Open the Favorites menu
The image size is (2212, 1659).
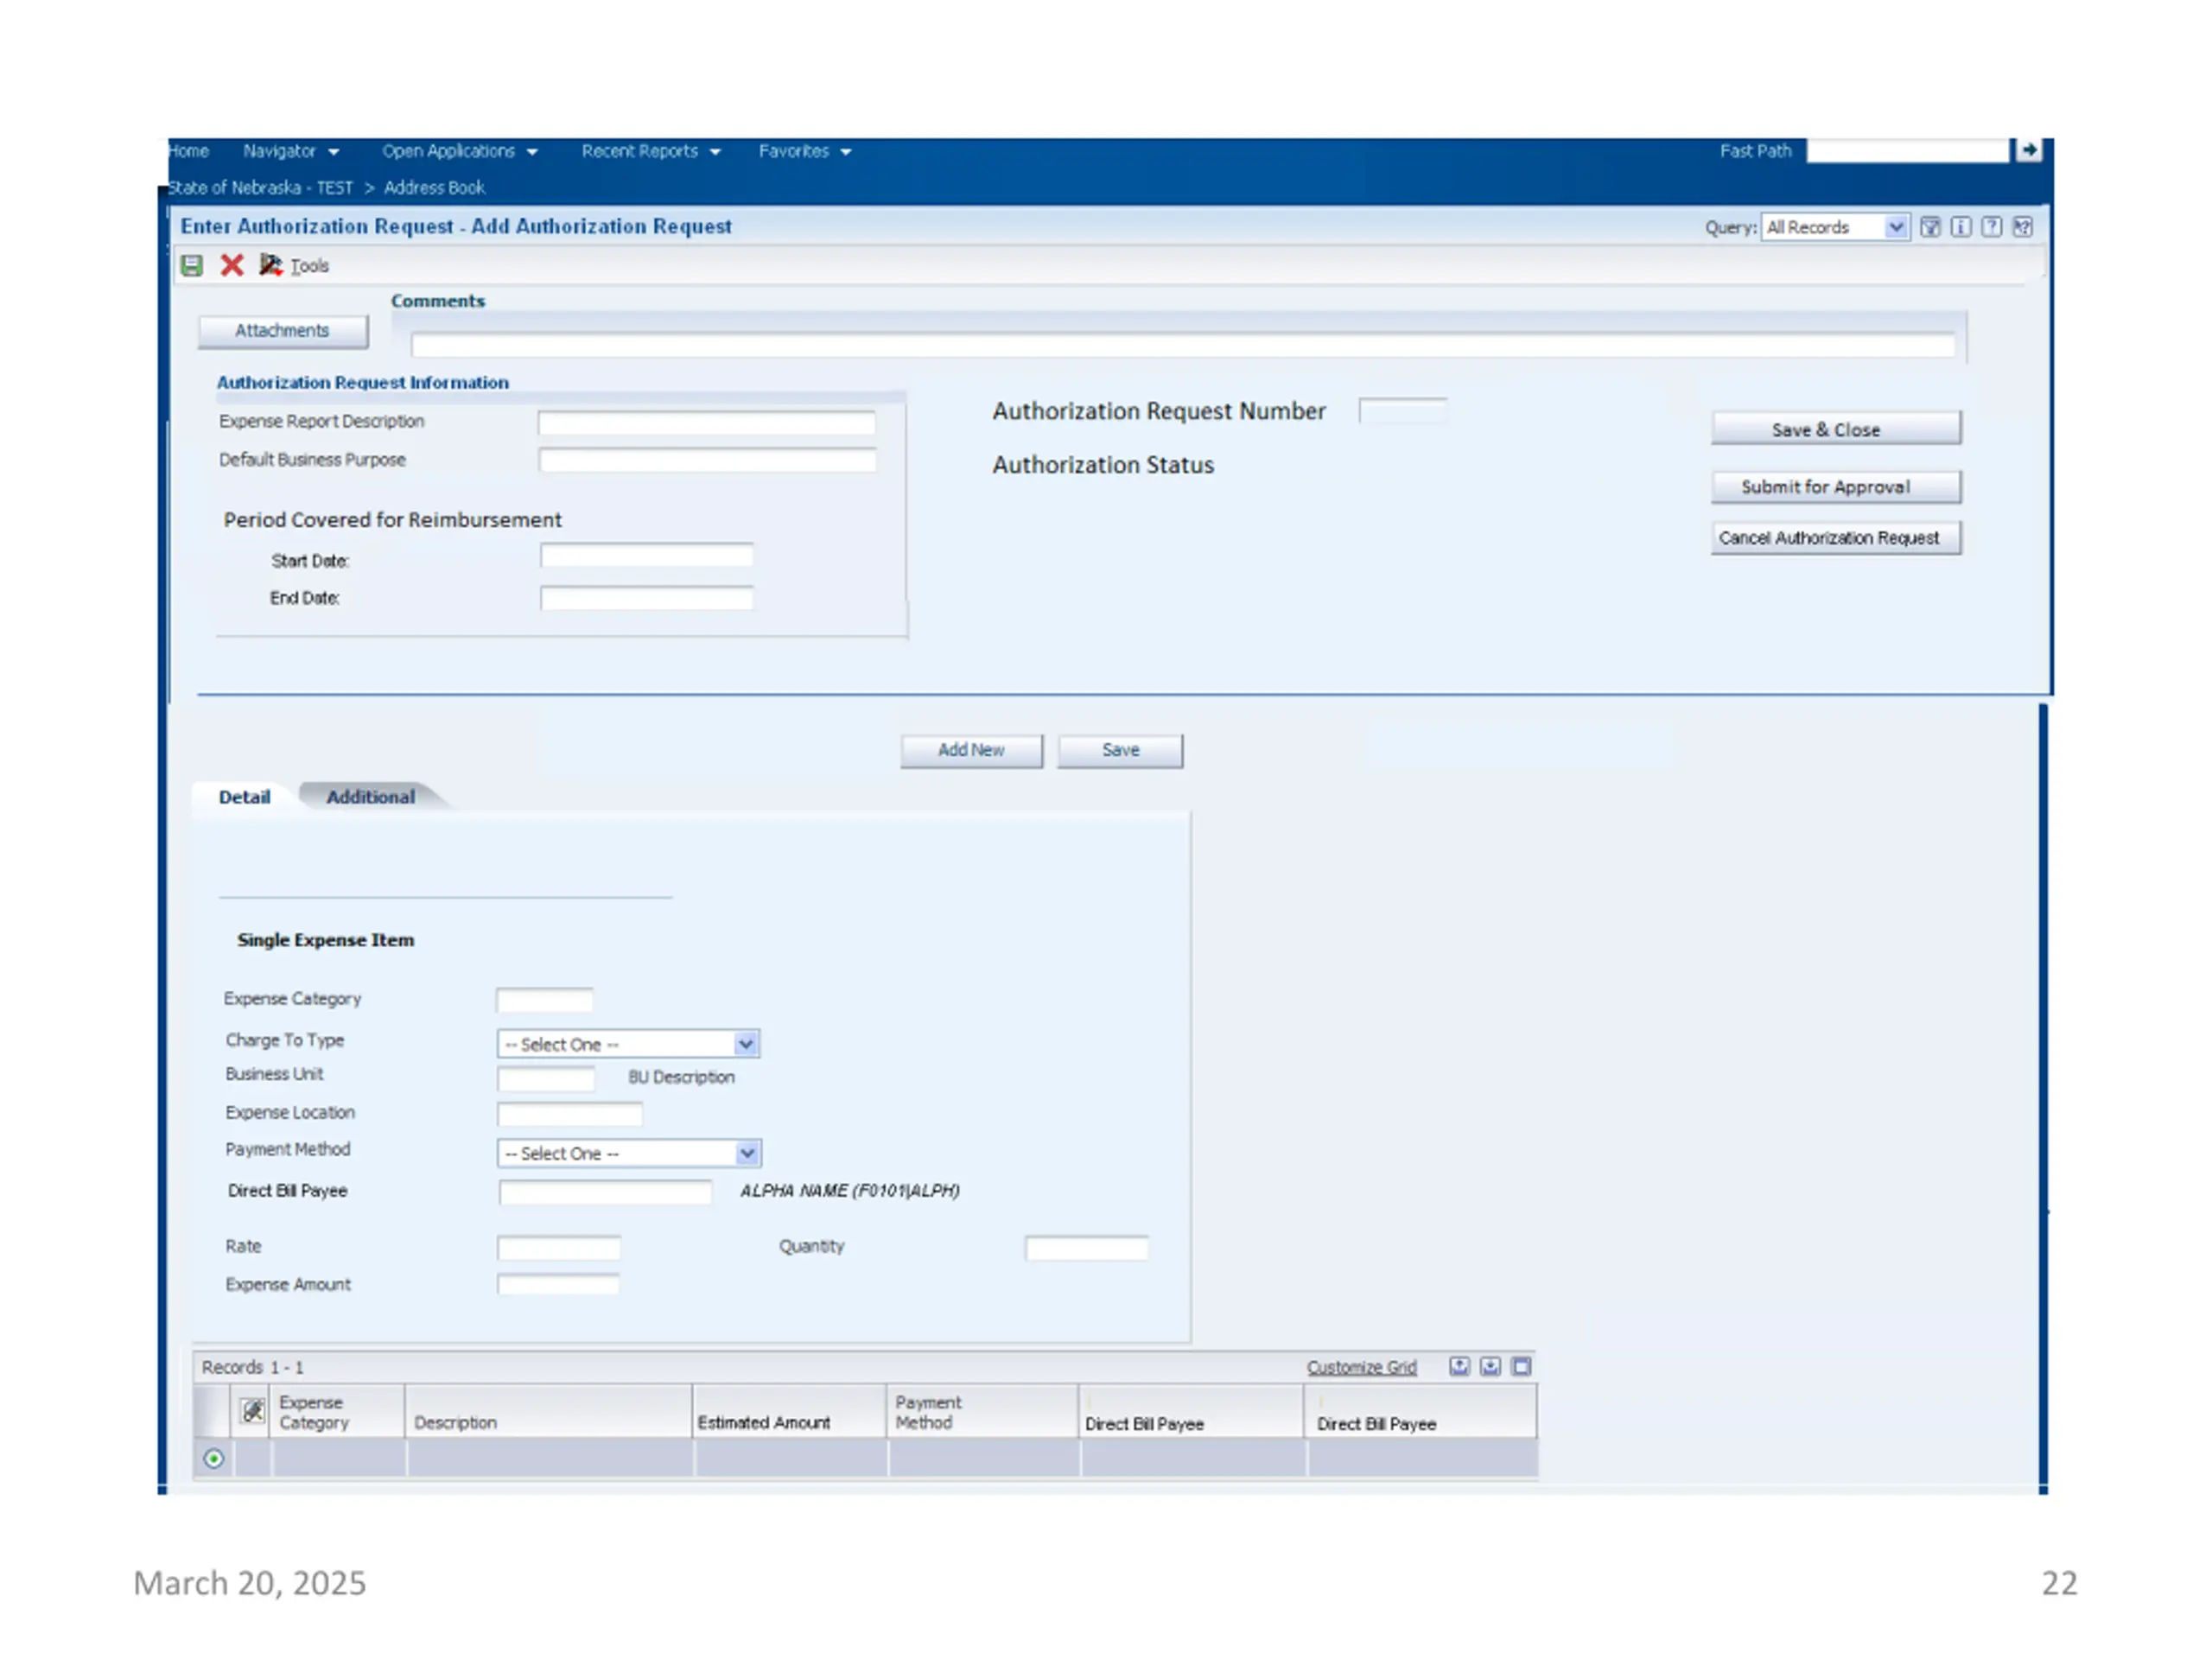(805, 151)
